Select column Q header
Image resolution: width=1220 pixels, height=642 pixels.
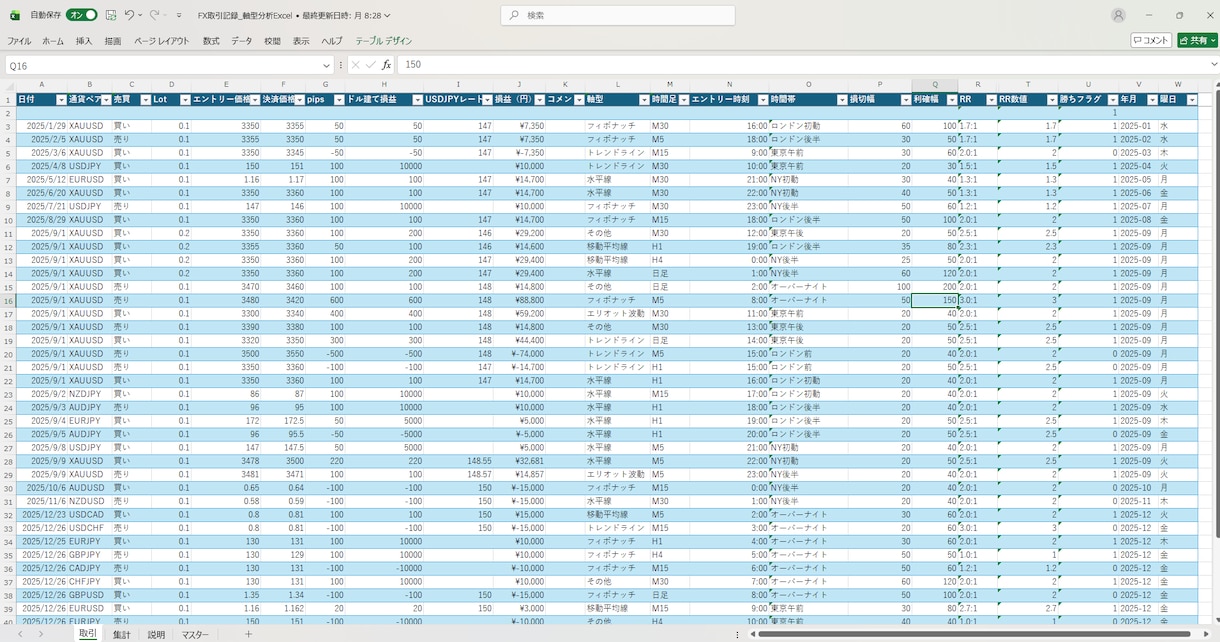tap(935, 85)
